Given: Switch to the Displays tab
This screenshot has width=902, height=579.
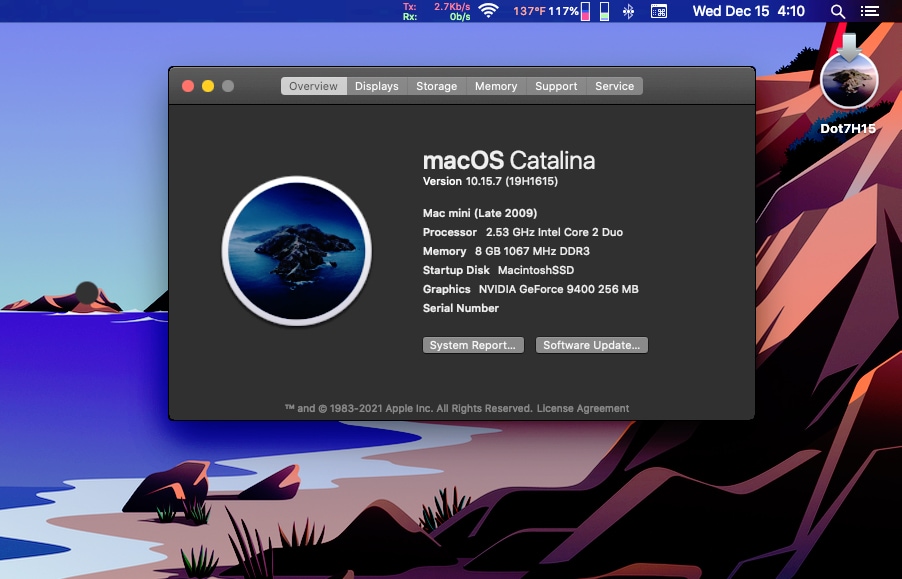Looking at the screenshot, I should [377, 86].
